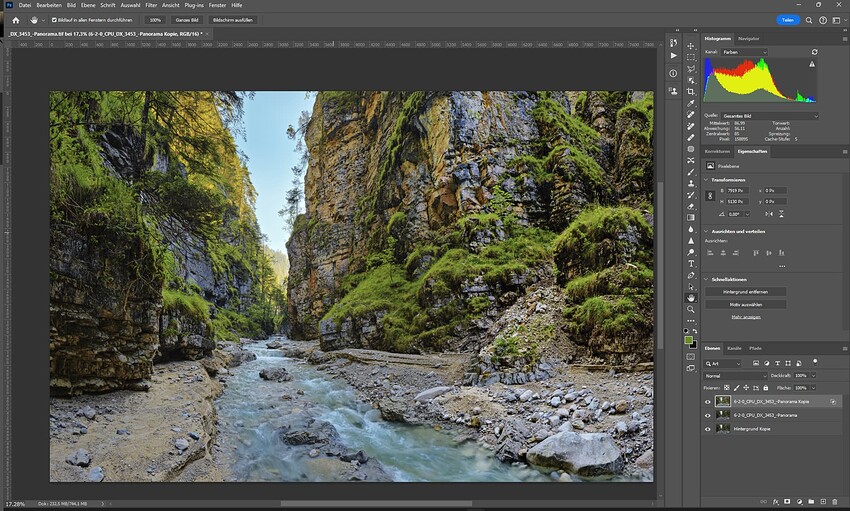
Task: Toggle 'Bildlauf in allen Fenstern durchführen' checkbox
Action: [x=54, y=20]
